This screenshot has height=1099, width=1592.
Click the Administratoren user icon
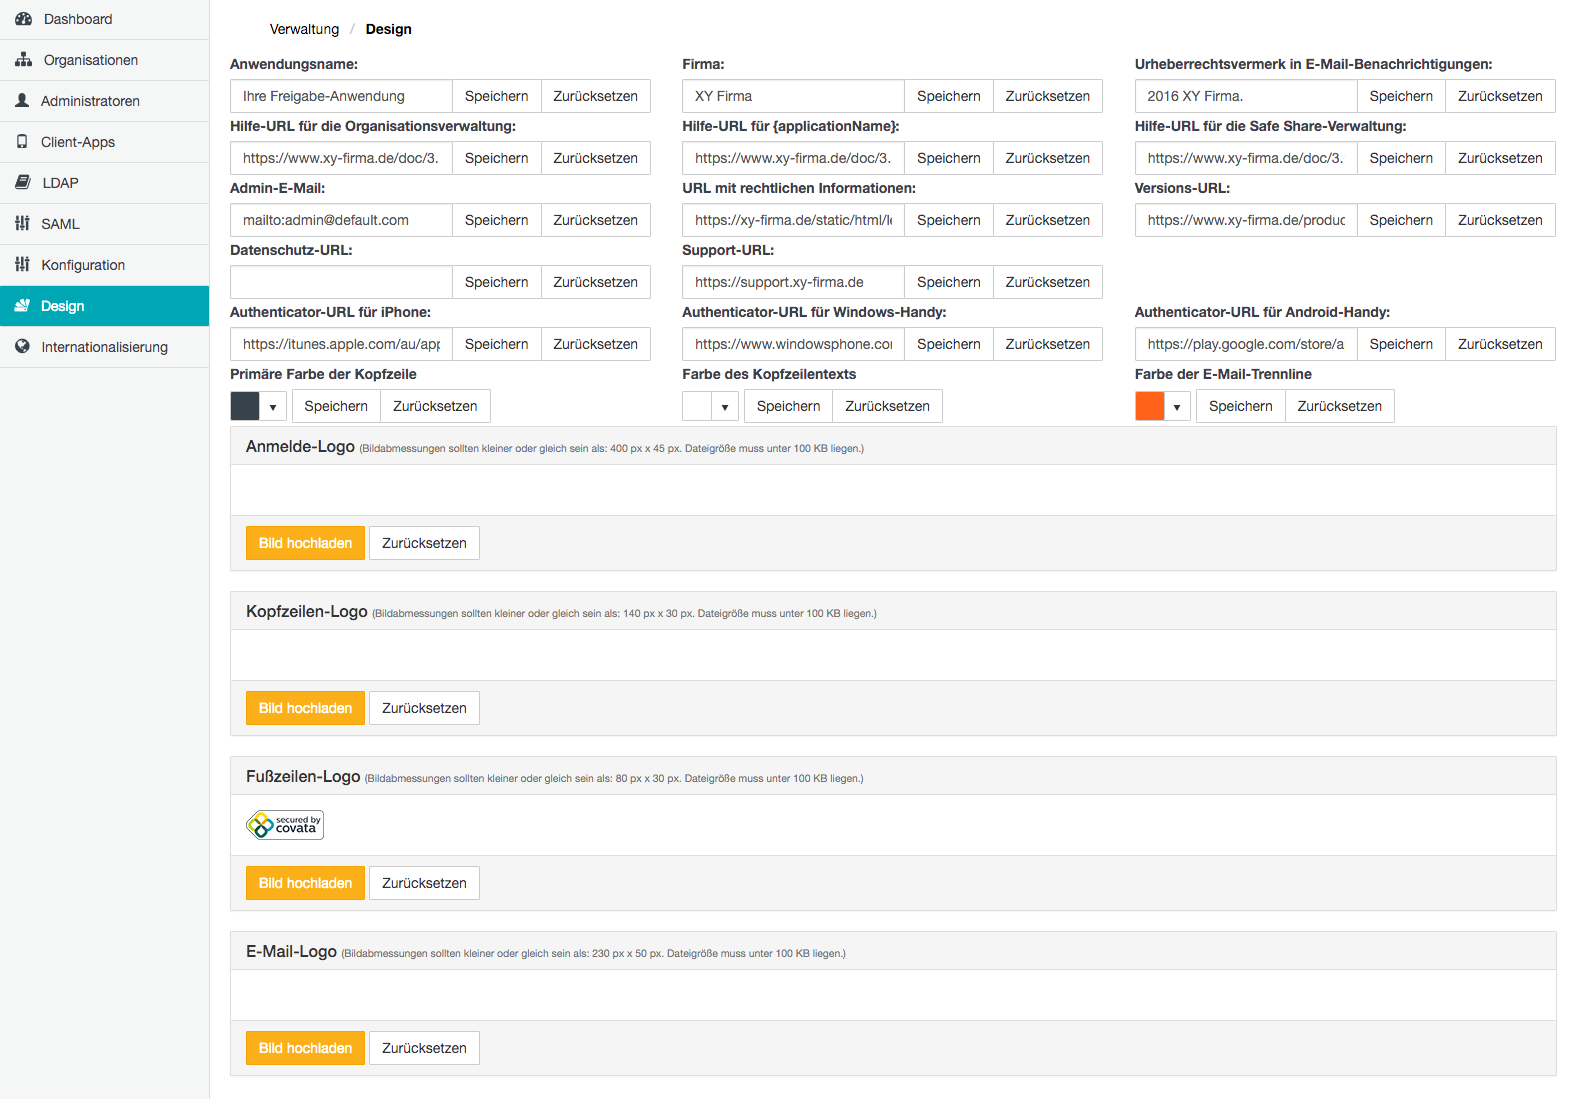pos(22,101)
